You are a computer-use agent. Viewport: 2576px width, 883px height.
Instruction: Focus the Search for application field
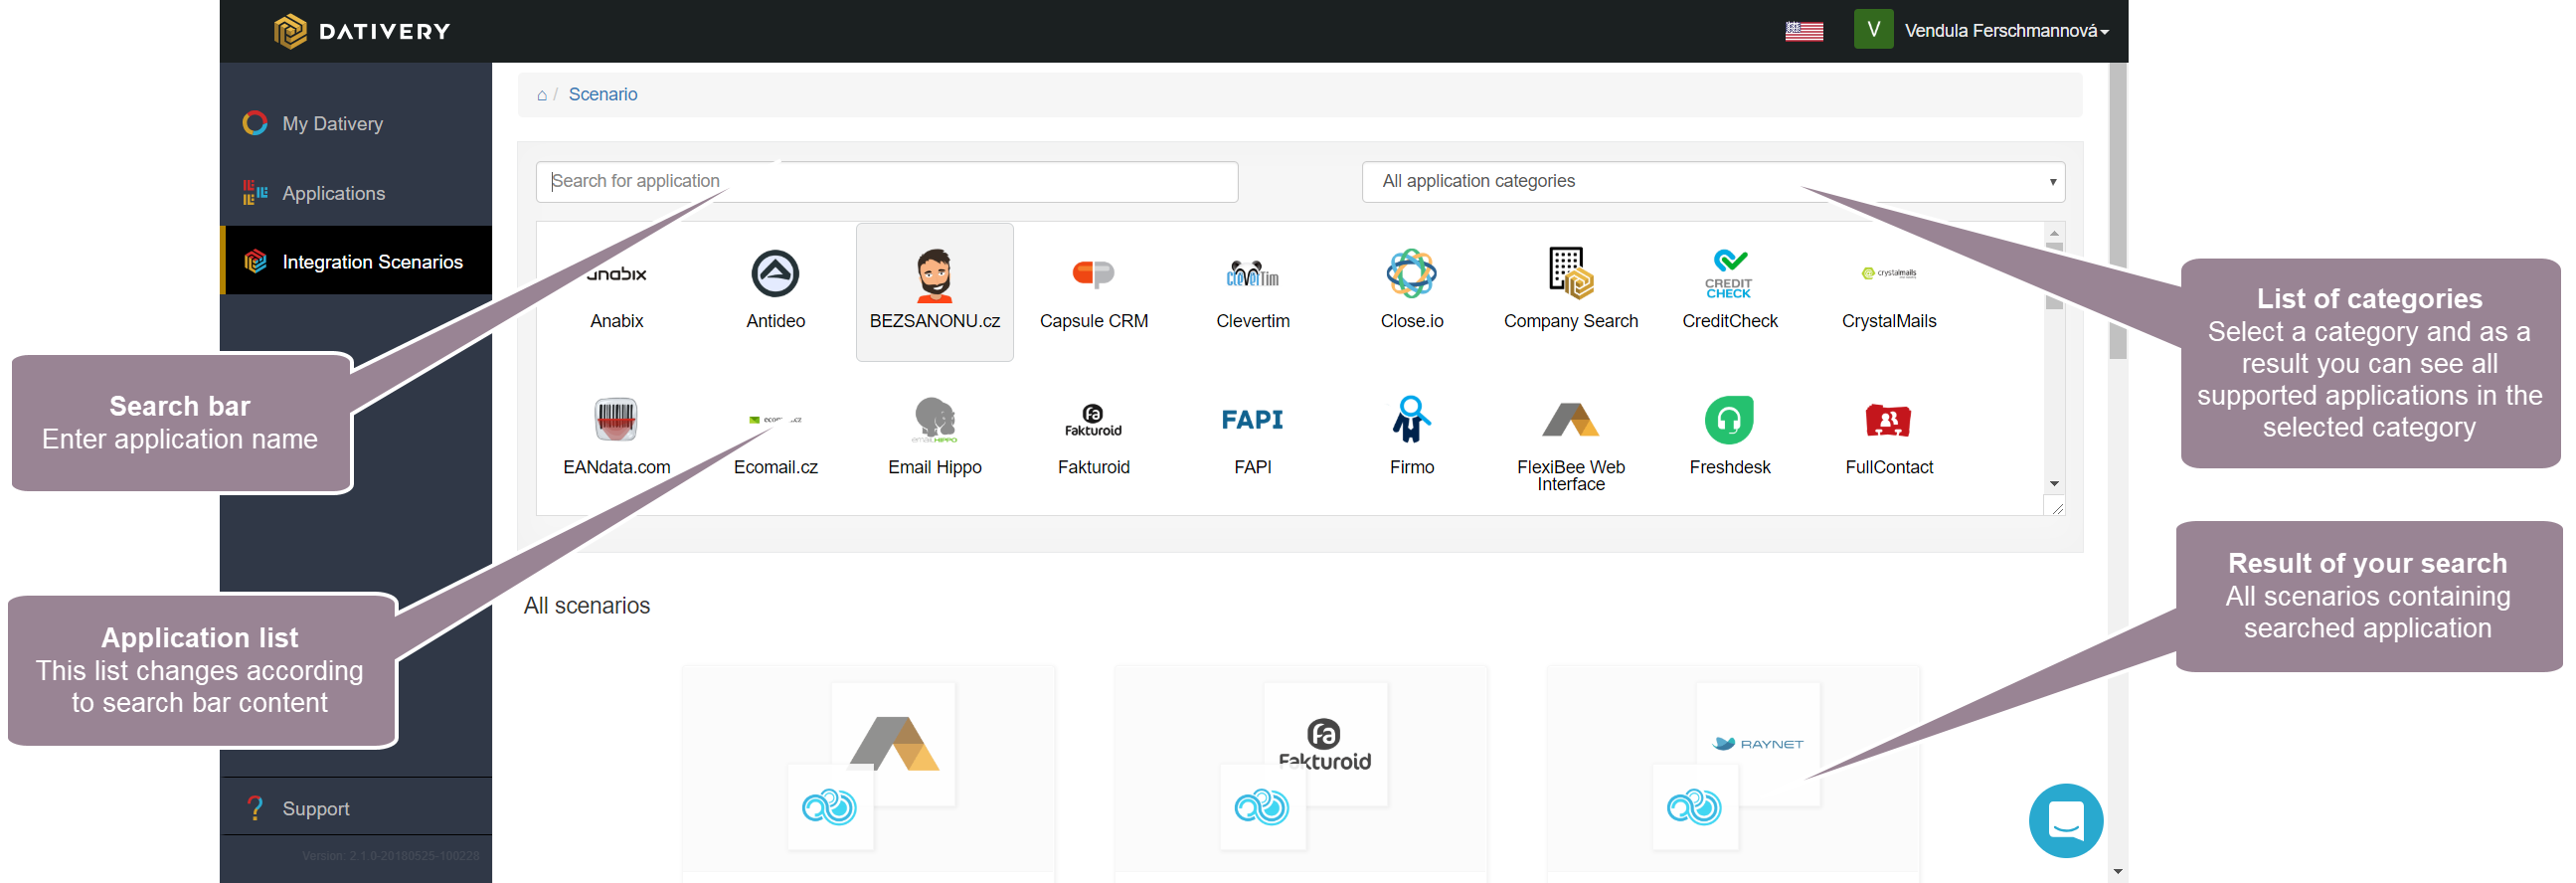click(x=886, y=181)
